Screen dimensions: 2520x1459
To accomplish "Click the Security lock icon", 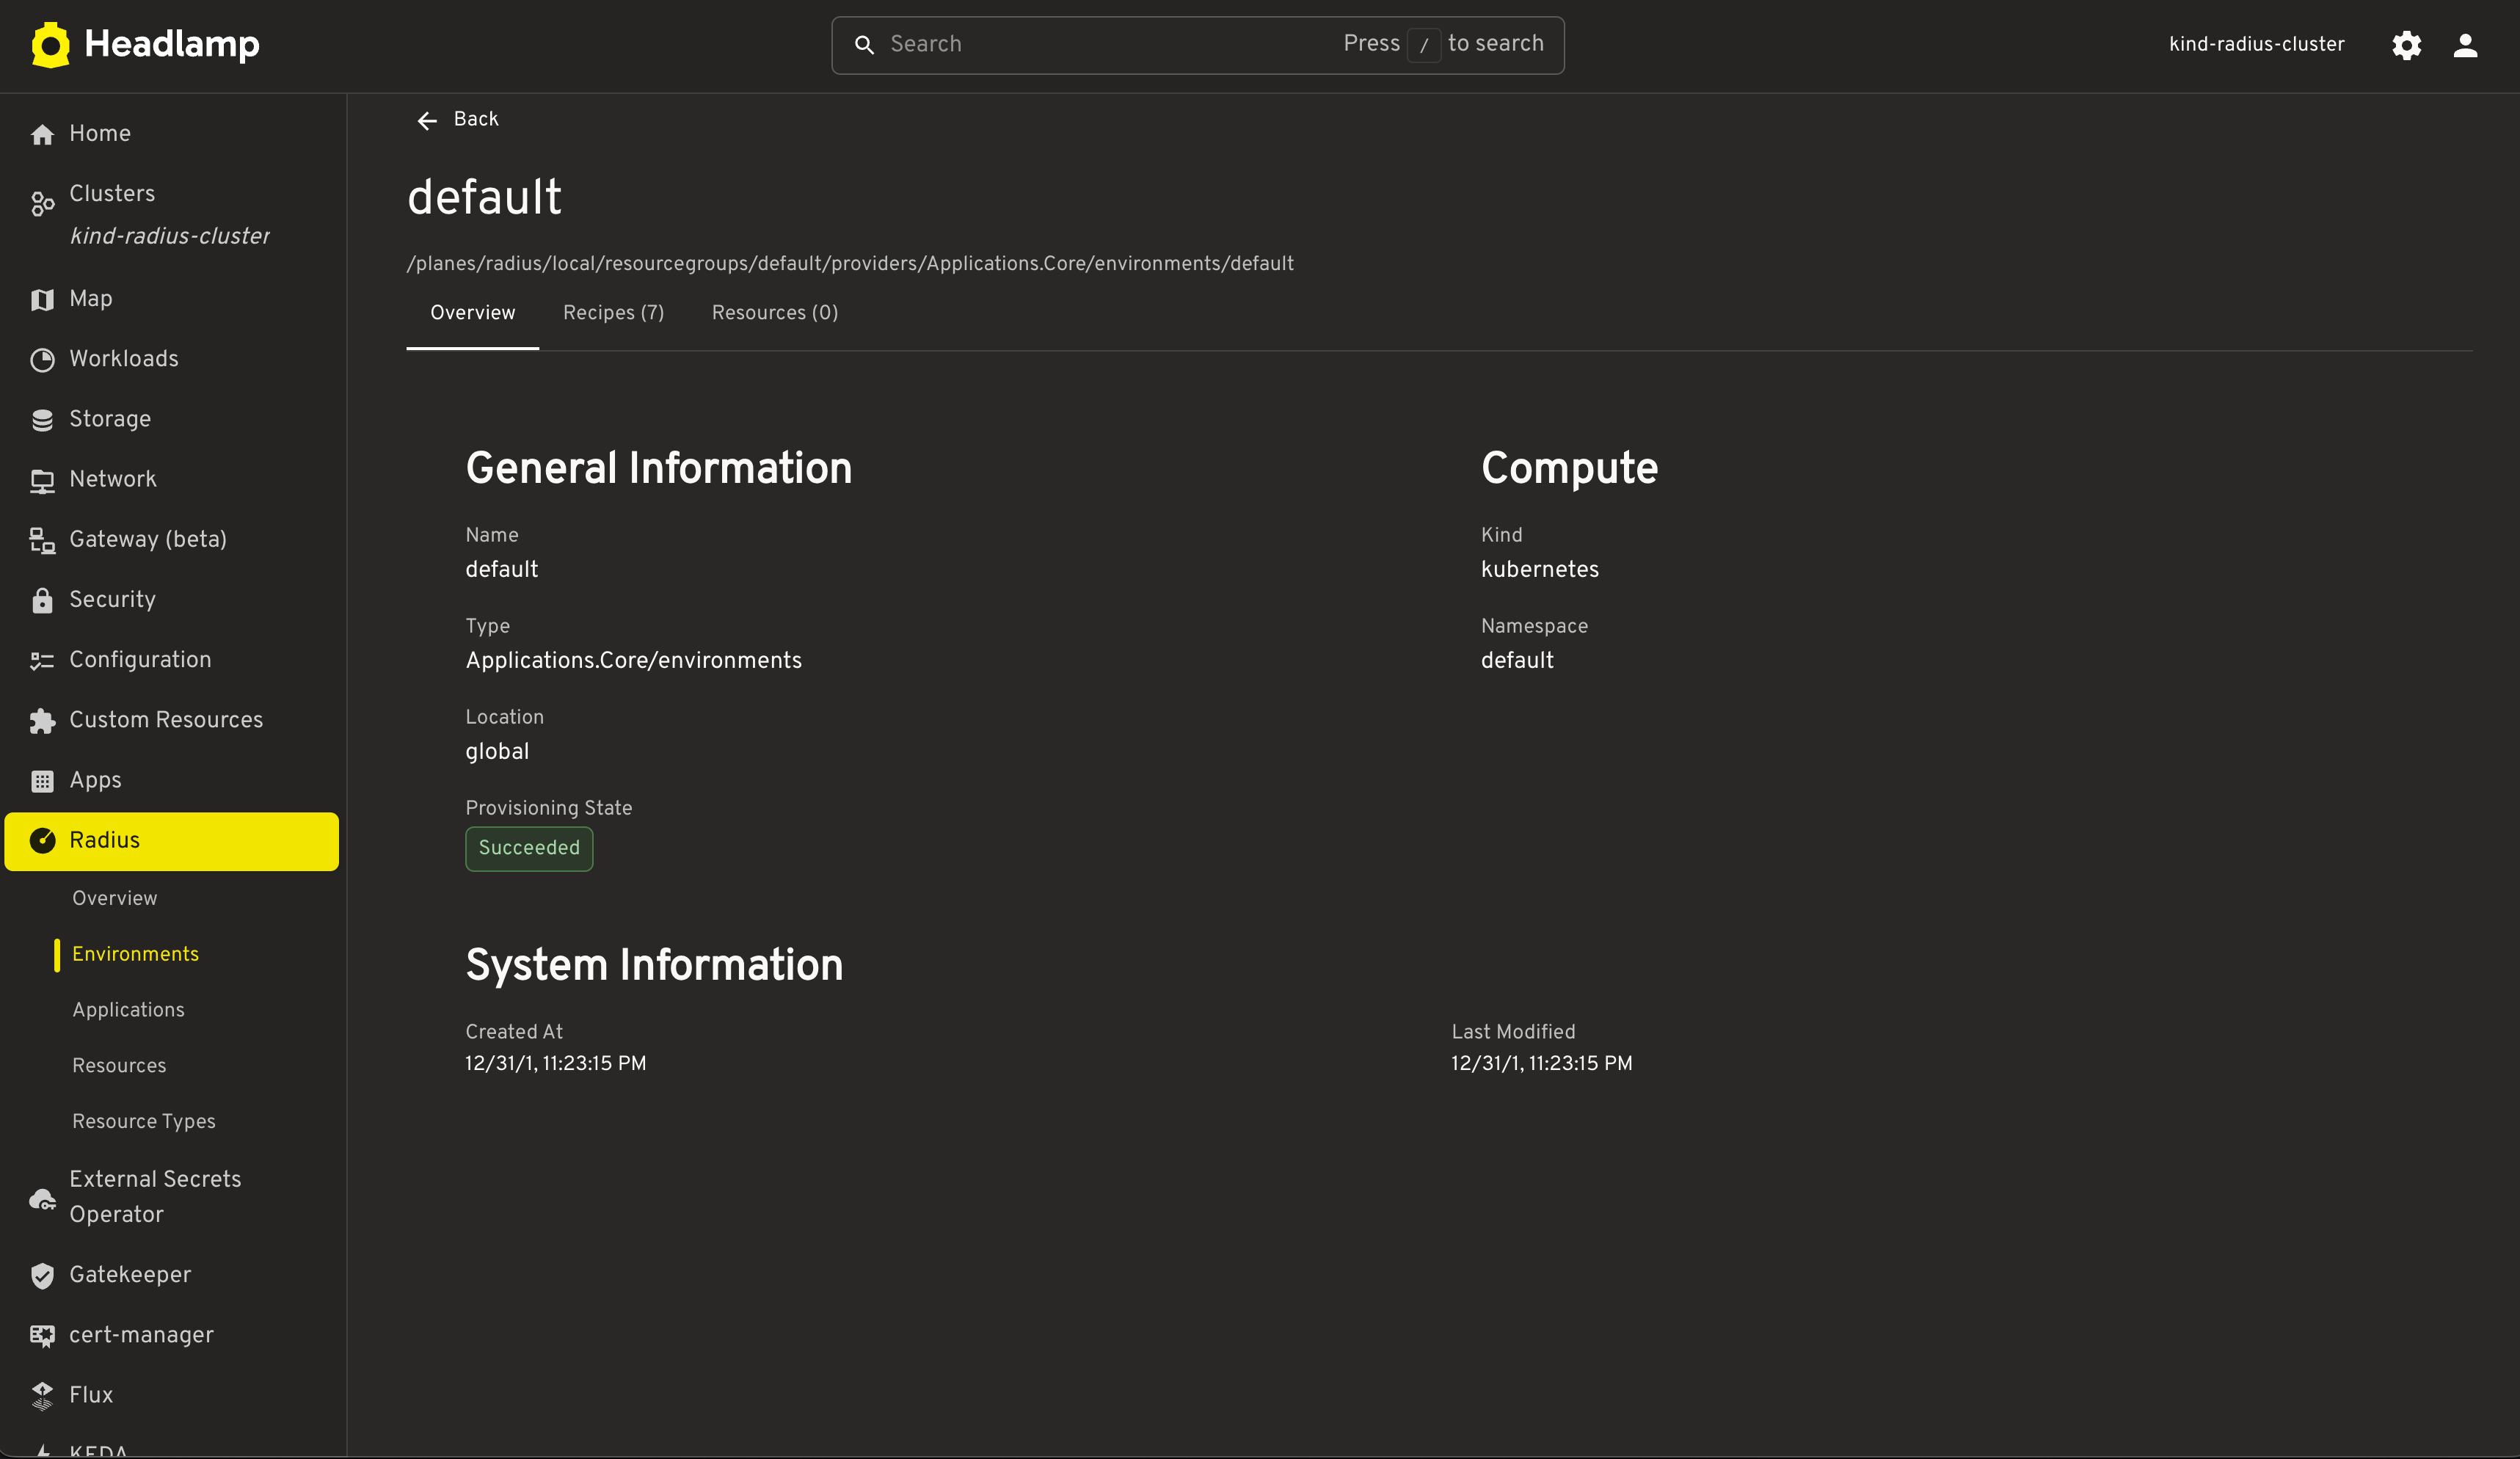I will pos(42,600).
